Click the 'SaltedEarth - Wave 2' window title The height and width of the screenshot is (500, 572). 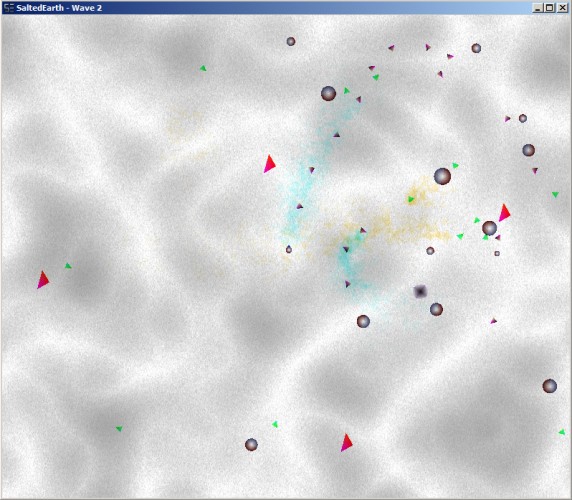(x=59, y=8)
